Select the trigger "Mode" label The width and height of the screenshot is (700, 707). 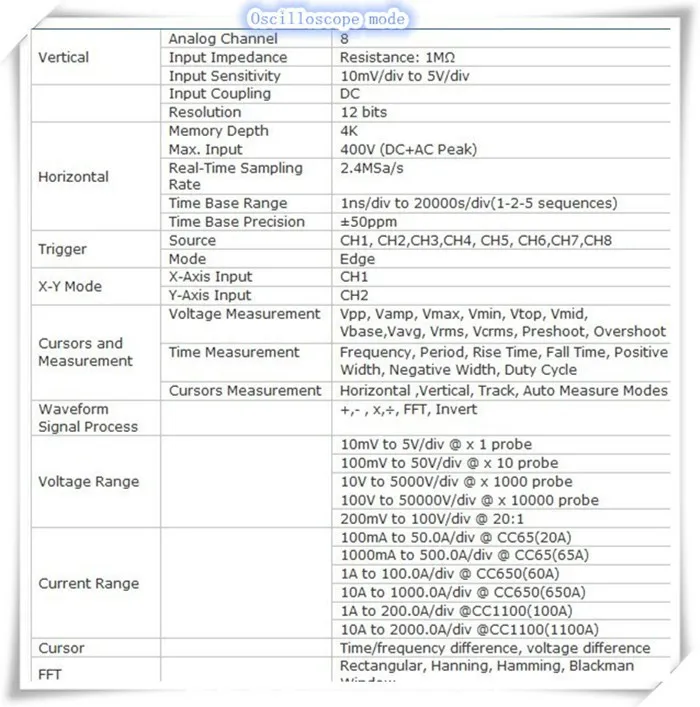[187, 259]
